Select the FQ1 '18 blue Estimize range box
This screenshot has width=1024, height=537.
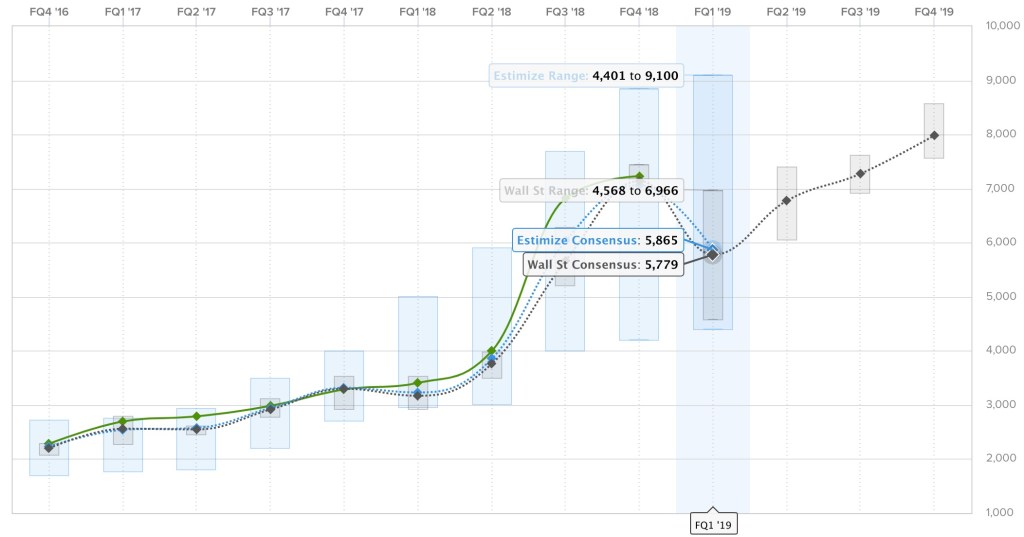(417, 330)
